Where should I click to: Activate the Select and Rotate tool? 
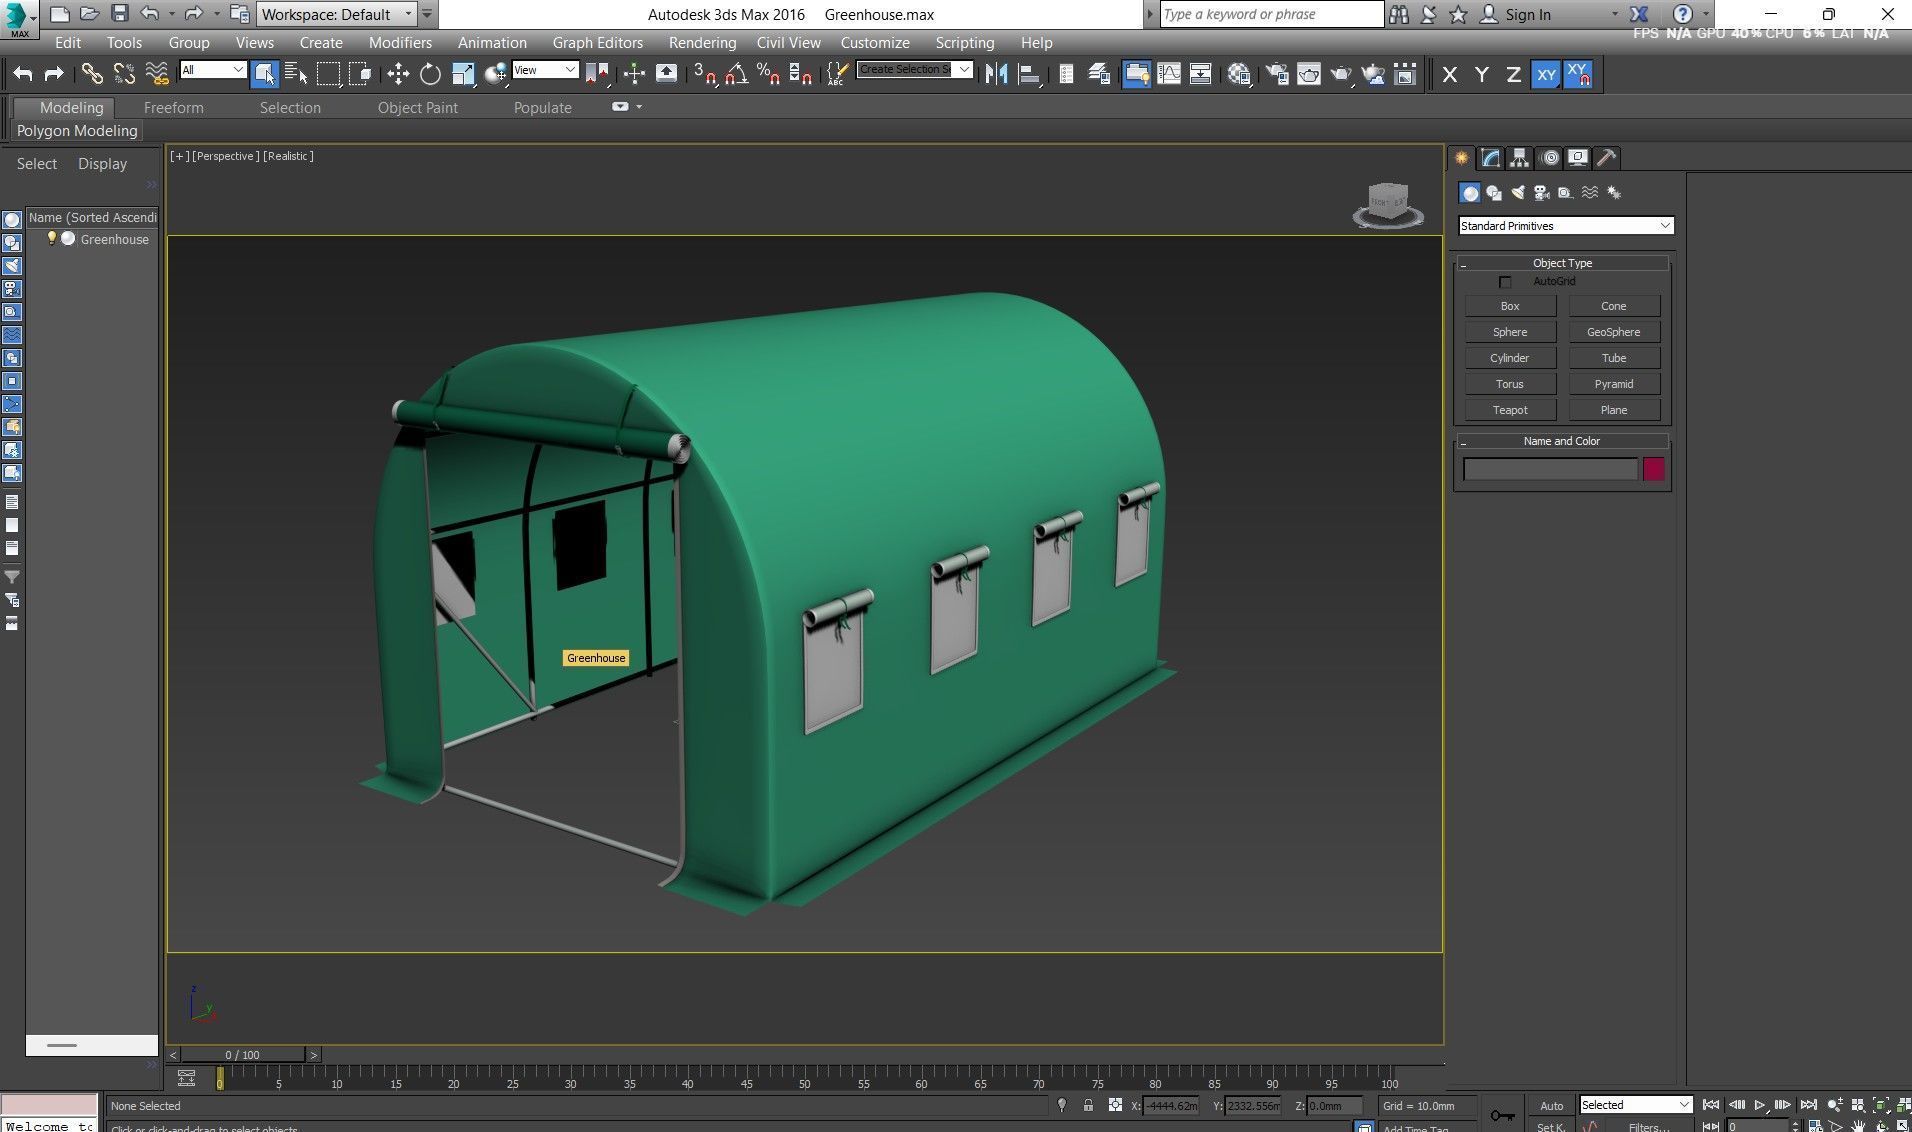[x=430, y=74]
